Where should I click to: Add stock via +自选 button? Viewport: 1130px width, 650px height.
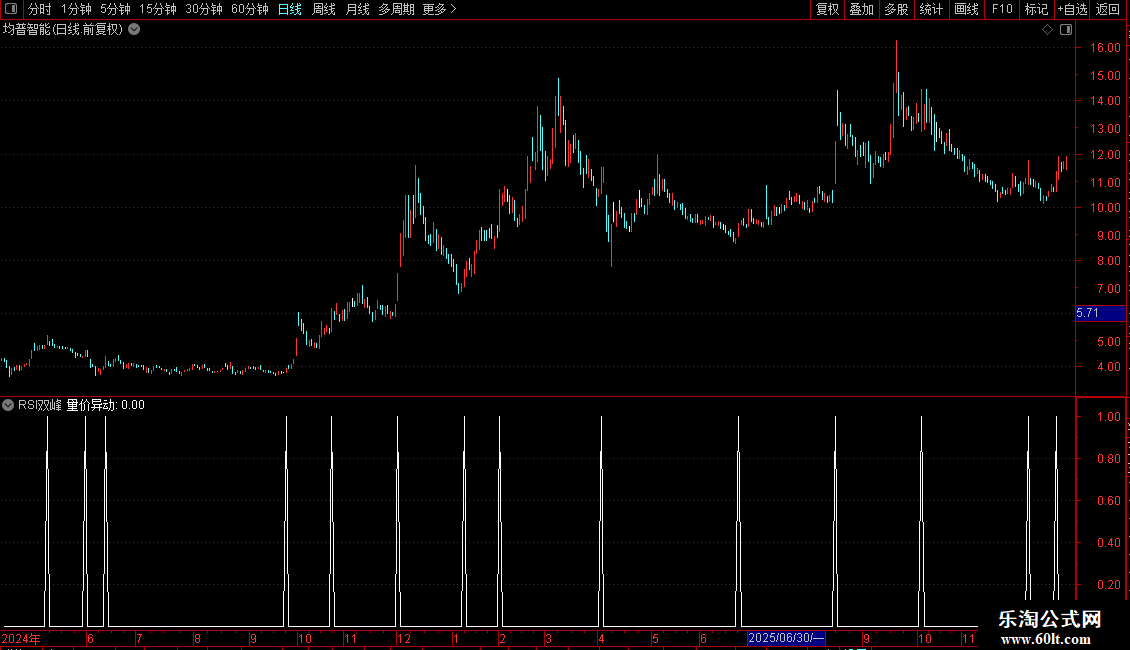(x=1072, y=9)
